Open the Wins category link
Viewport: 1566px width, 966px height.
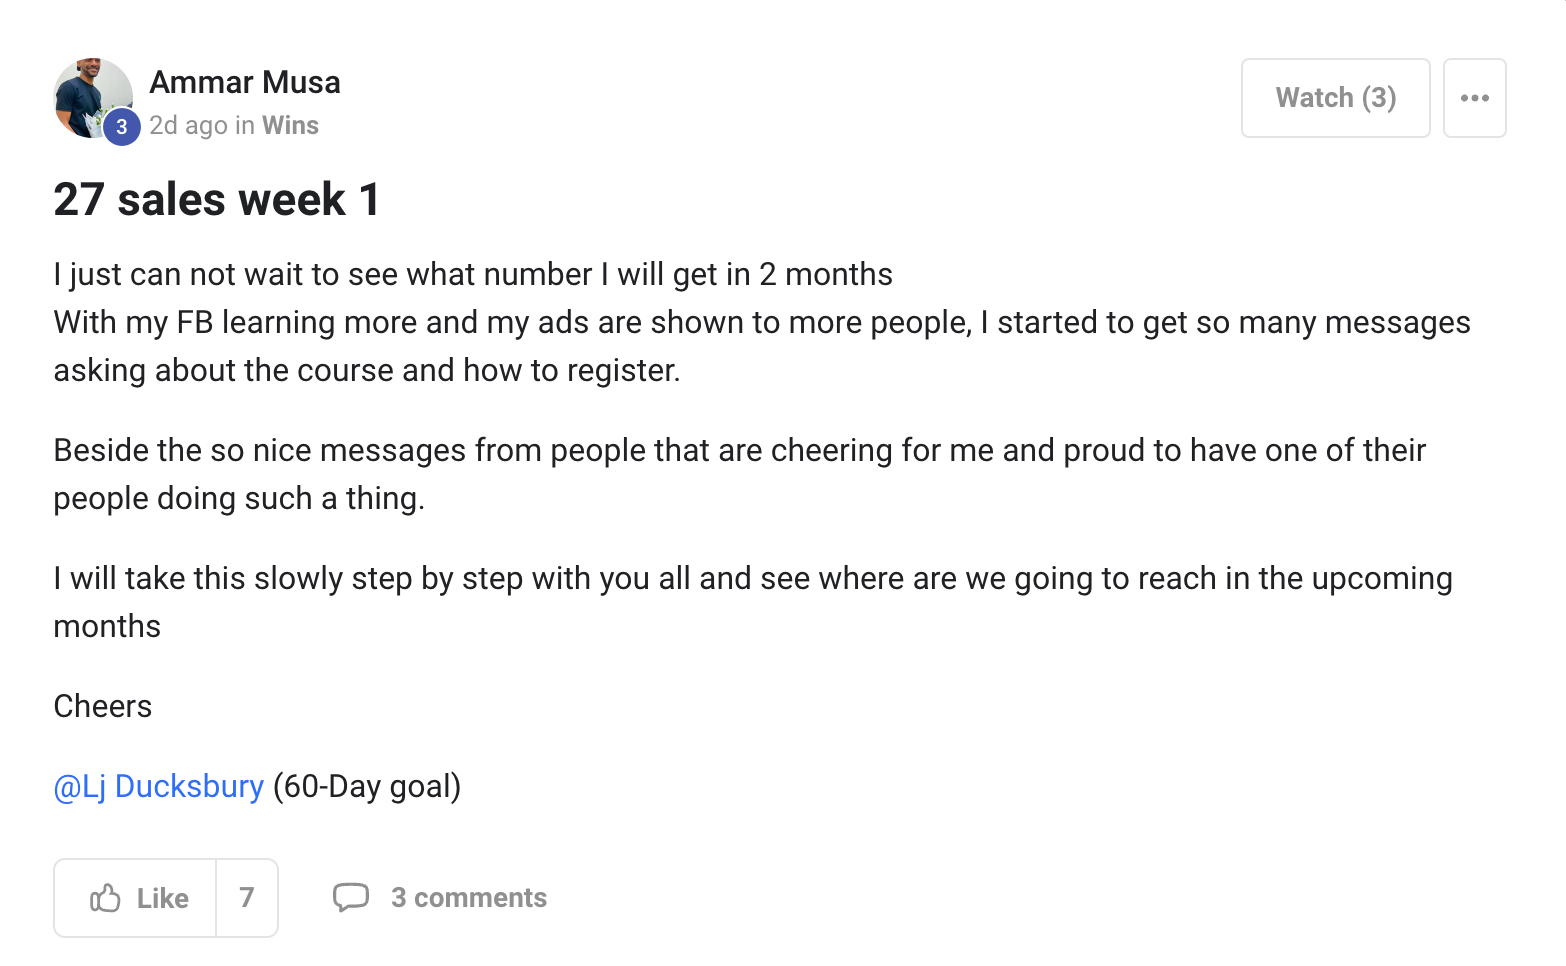[x=290, y=125]
